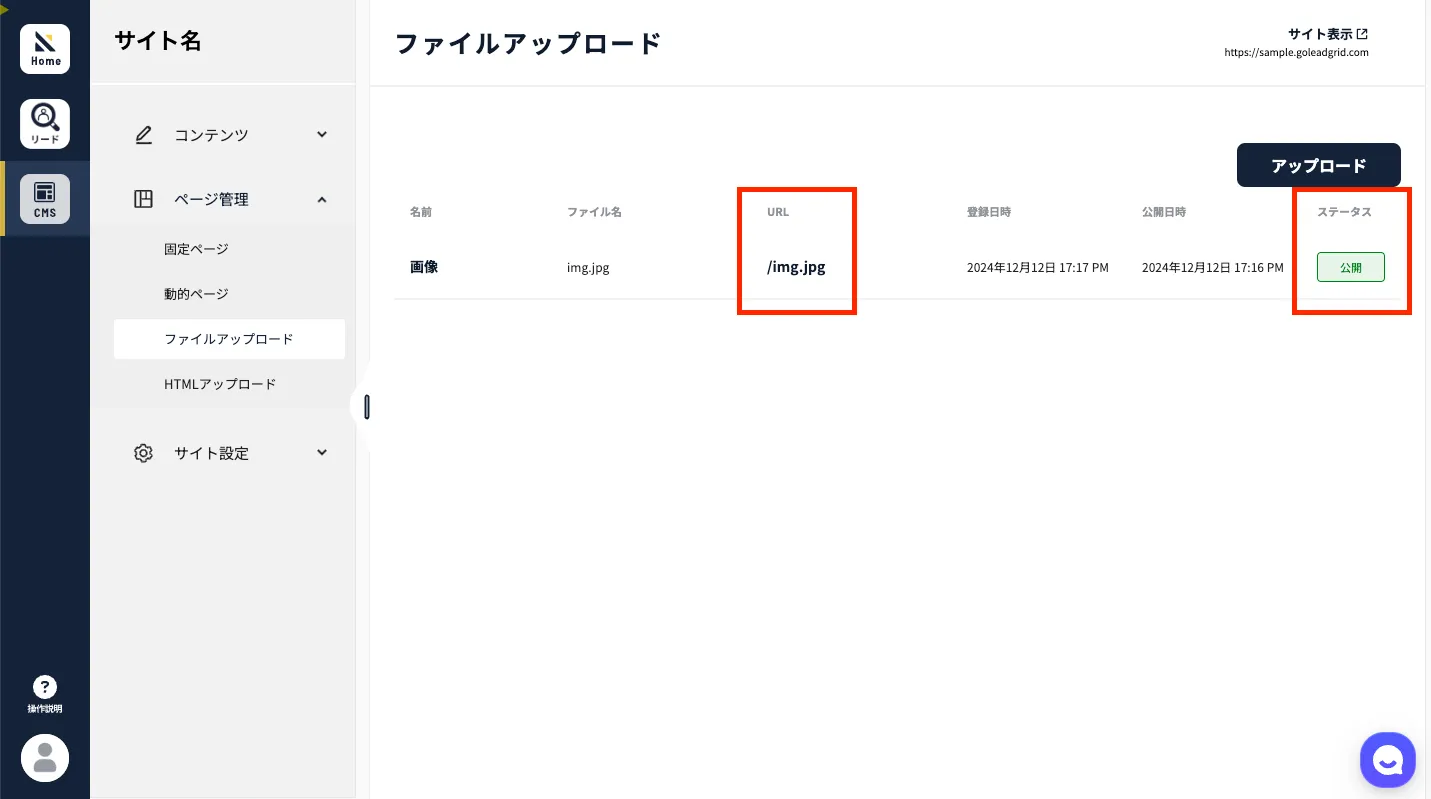1431x799 pixels.
Task: Expand the サイト設定 menu chevron
Action: pos(322,452)
